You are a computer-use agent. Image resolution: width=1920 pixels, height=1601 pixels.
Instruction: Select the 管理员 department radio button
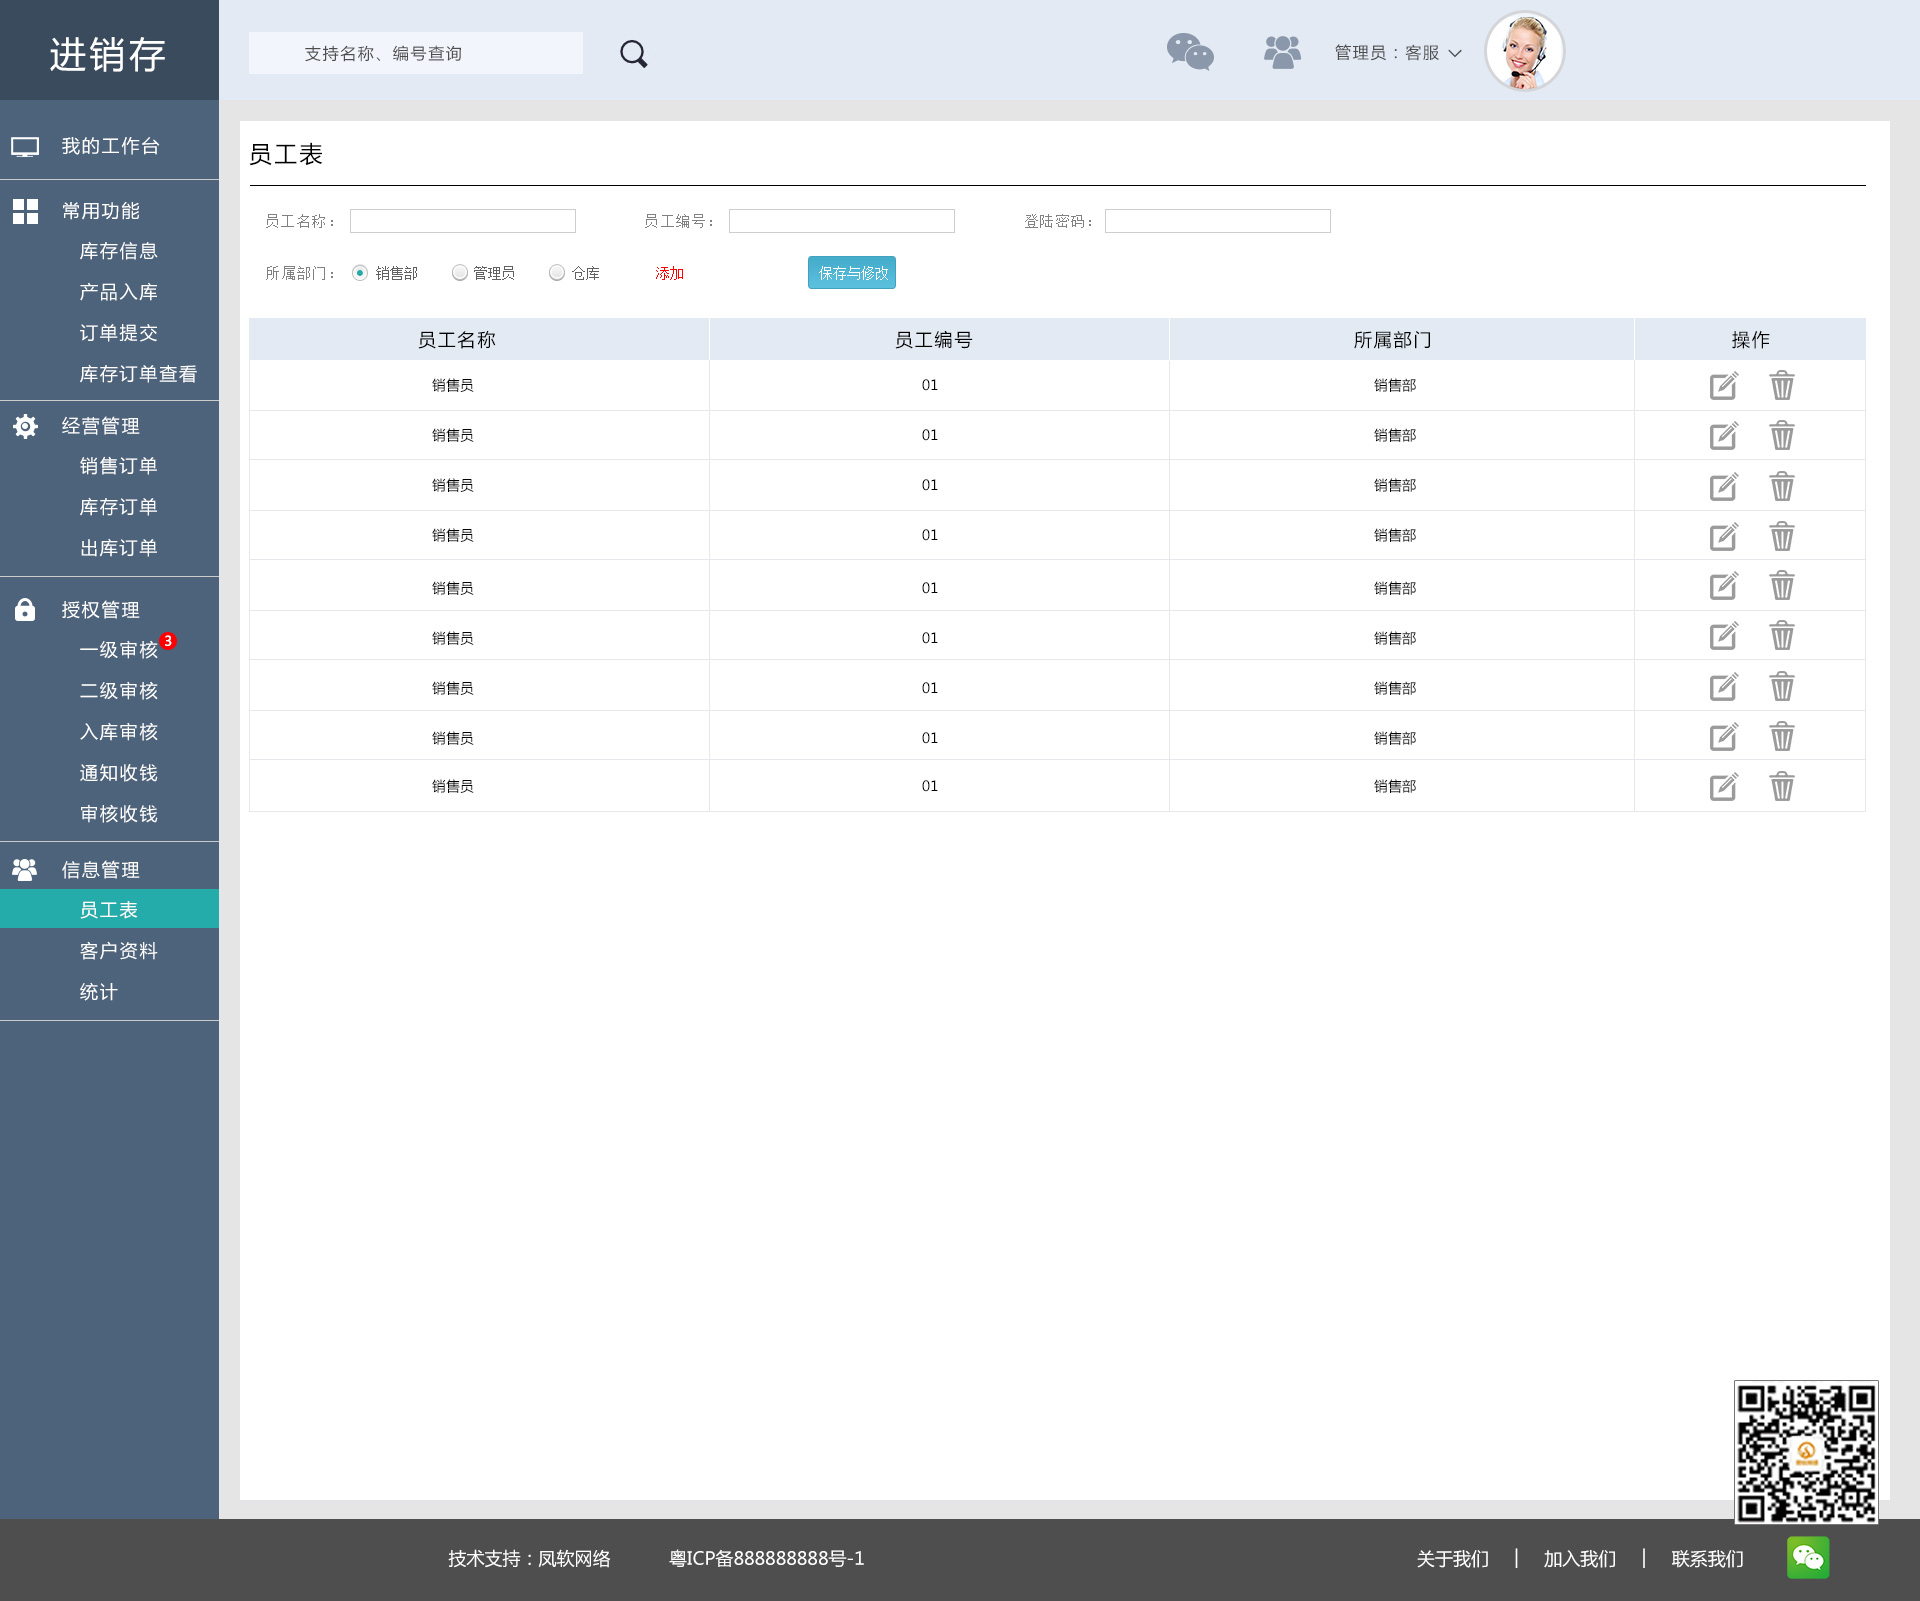460,273
